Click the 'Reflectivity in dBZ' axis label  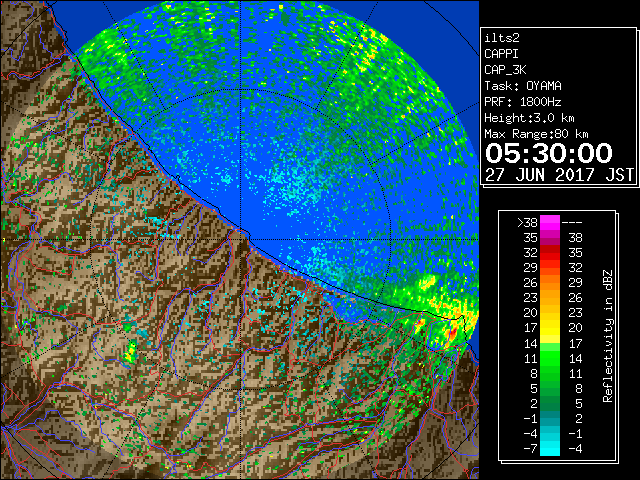pos(608,336)
